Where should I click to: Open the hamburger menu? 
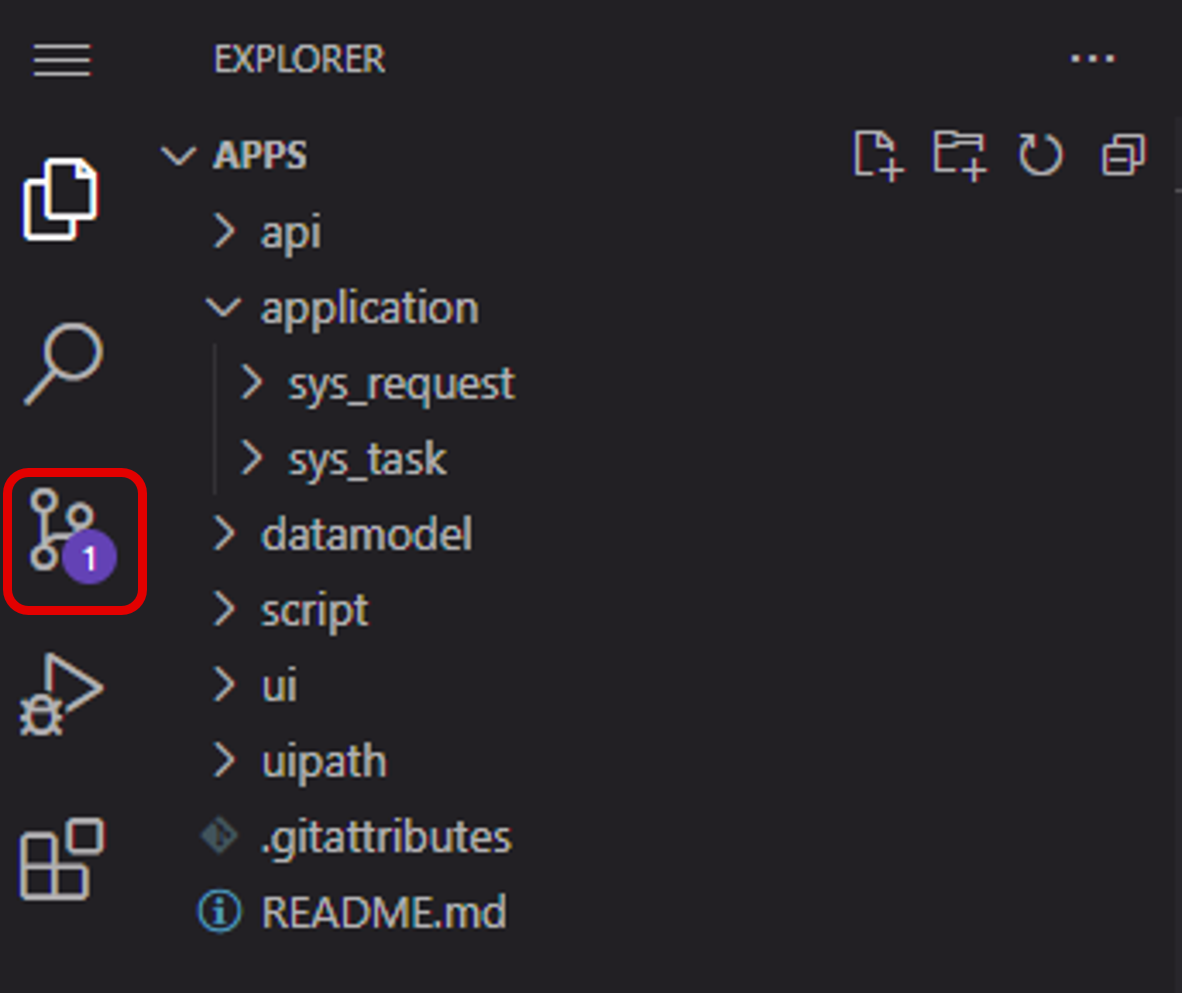62,60
